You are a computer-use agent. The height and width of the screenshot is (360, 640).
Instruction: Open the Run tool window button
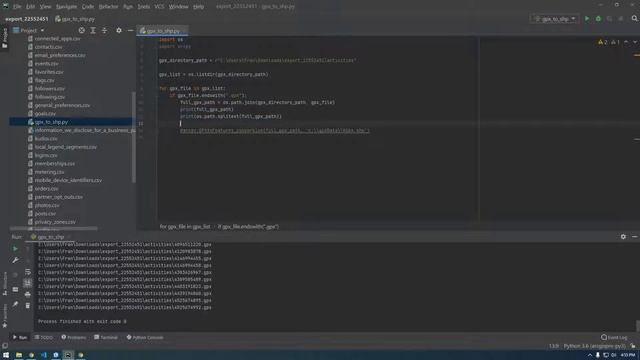click(20, 337)
